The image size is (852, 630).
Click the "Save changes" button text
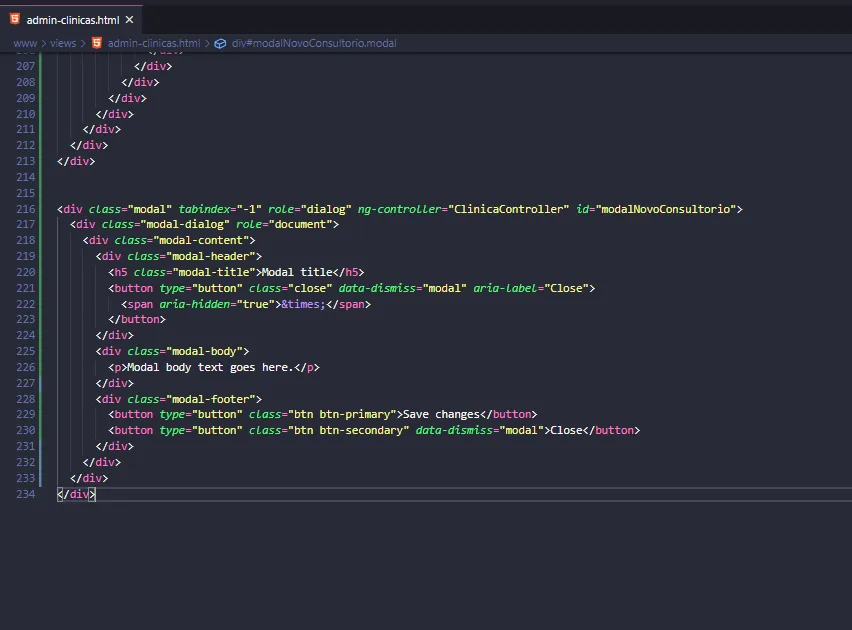[441, 415]
